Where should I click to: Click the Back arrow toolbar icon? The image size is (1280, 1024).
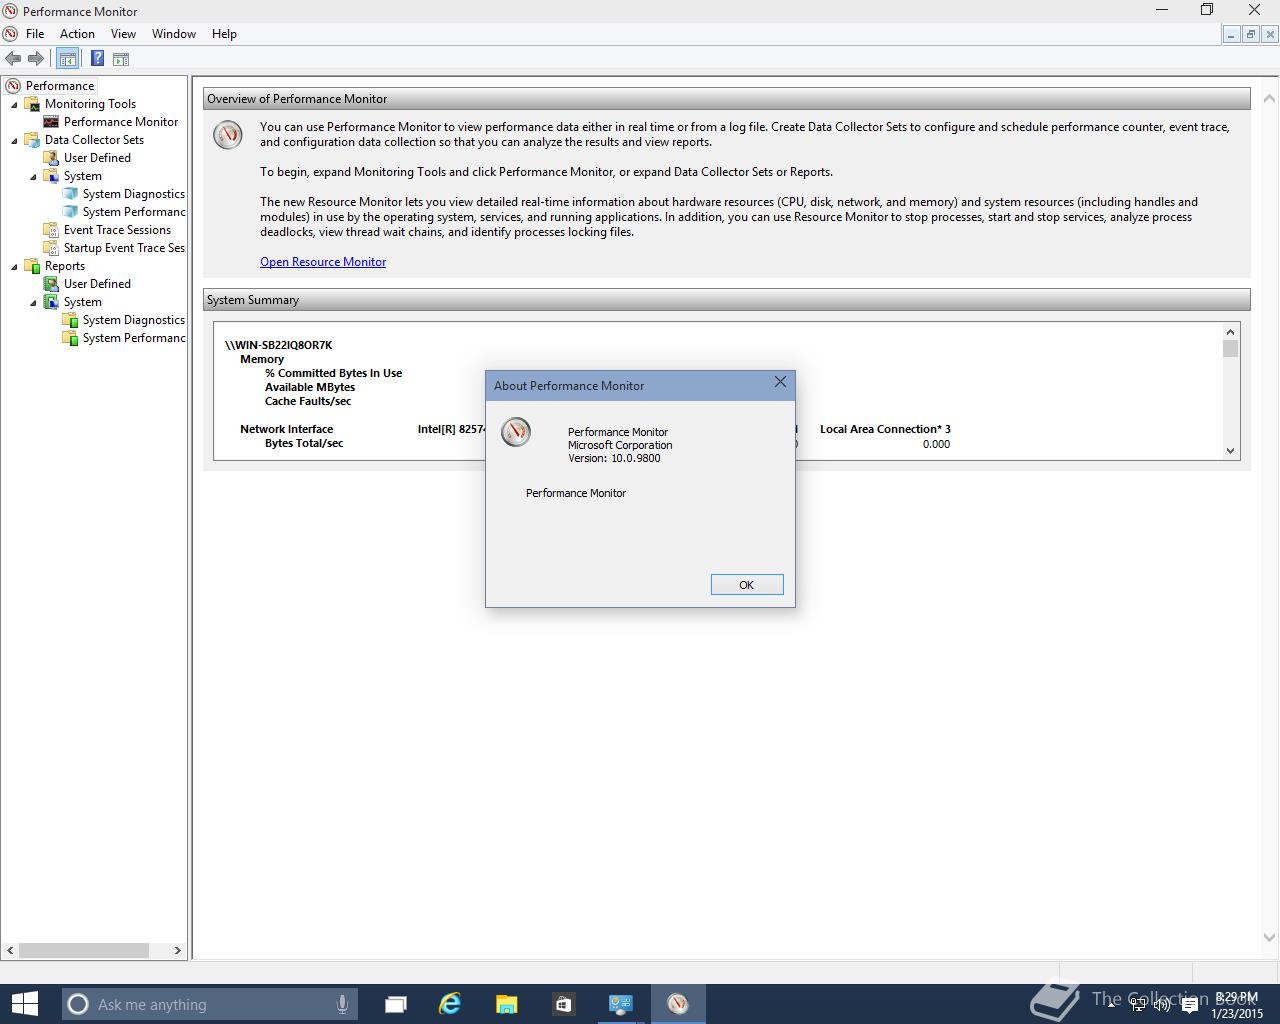(13, 59)
